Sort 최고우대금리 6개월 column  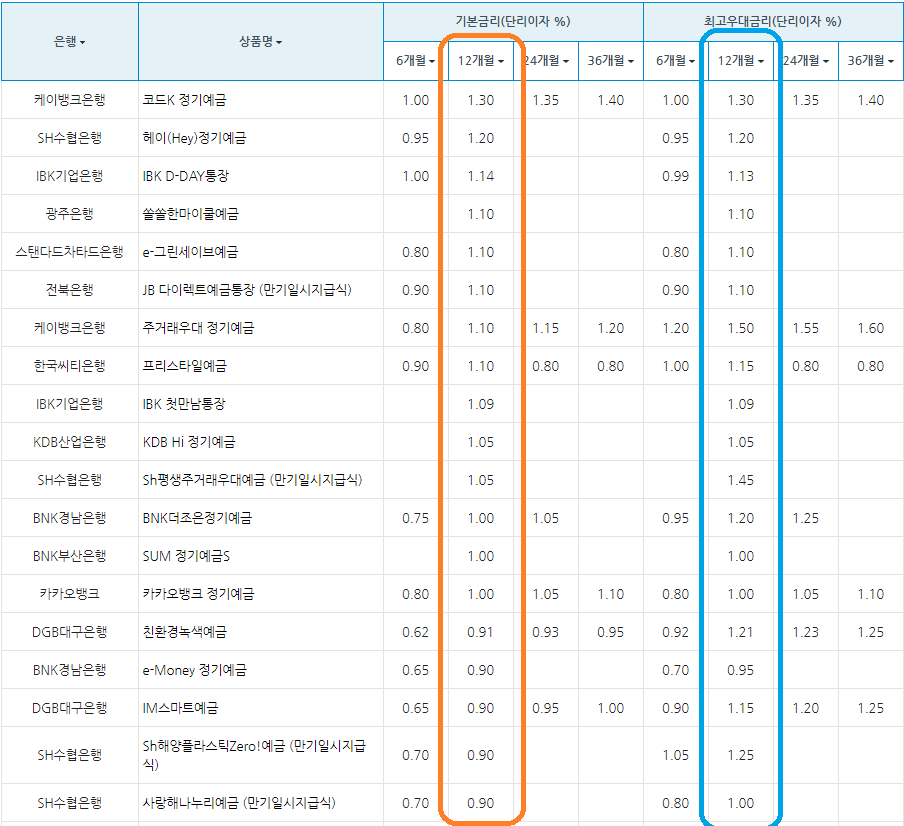(675, 61)
